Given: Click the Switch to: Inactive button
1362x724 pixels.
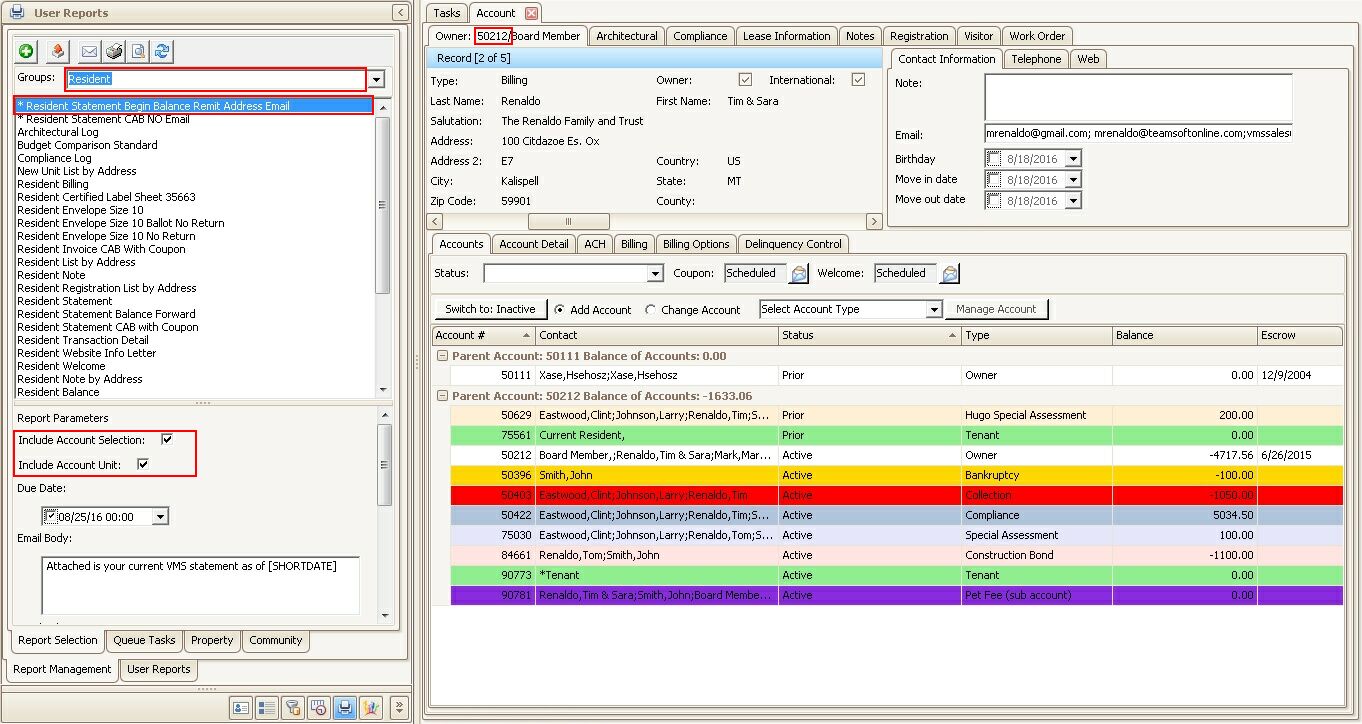Looking at the screenshot, I should coord(490,310).
